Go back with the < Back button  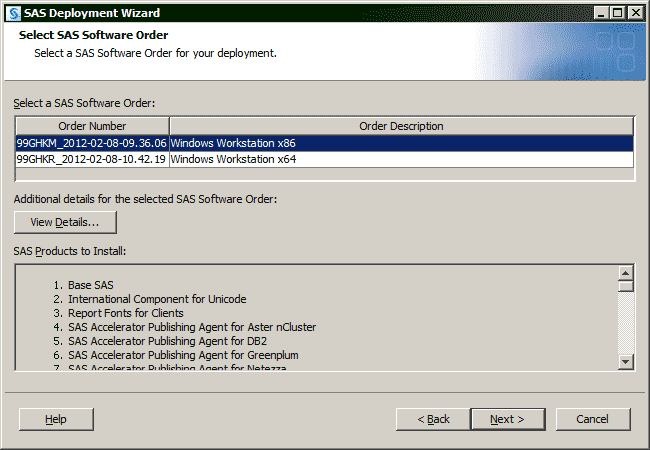pyautogui.click(x=433, y=419)
